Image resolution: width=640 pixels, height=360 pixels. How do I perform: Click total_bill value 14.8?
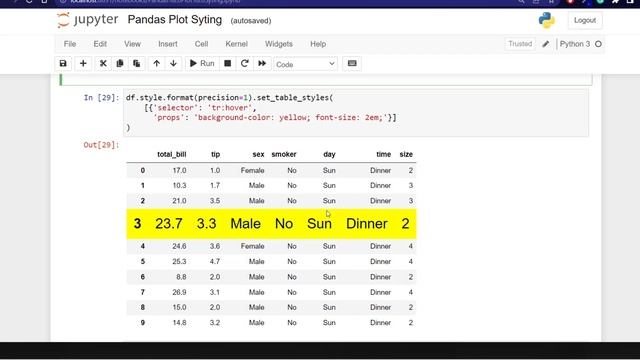point(179,322)
